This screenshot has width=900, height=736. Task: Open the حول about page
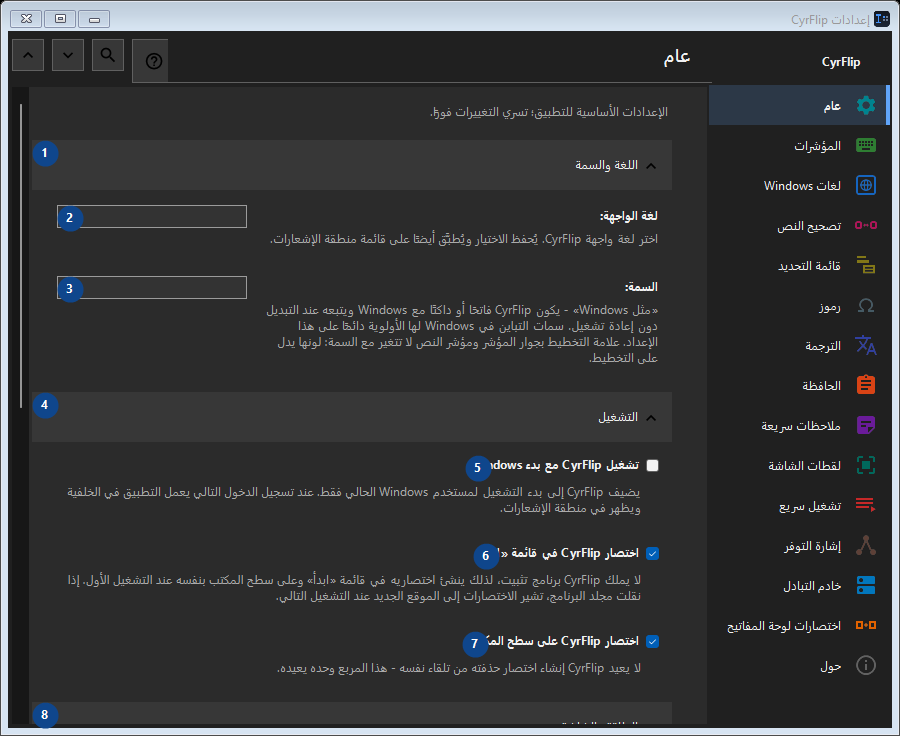(x=799, y=665)
